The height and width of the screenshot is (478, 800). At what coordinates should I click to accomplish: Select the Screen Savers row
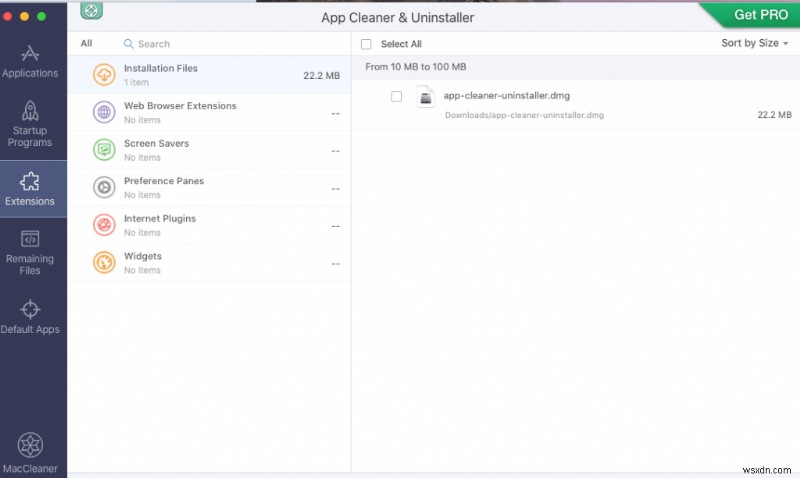209,150
